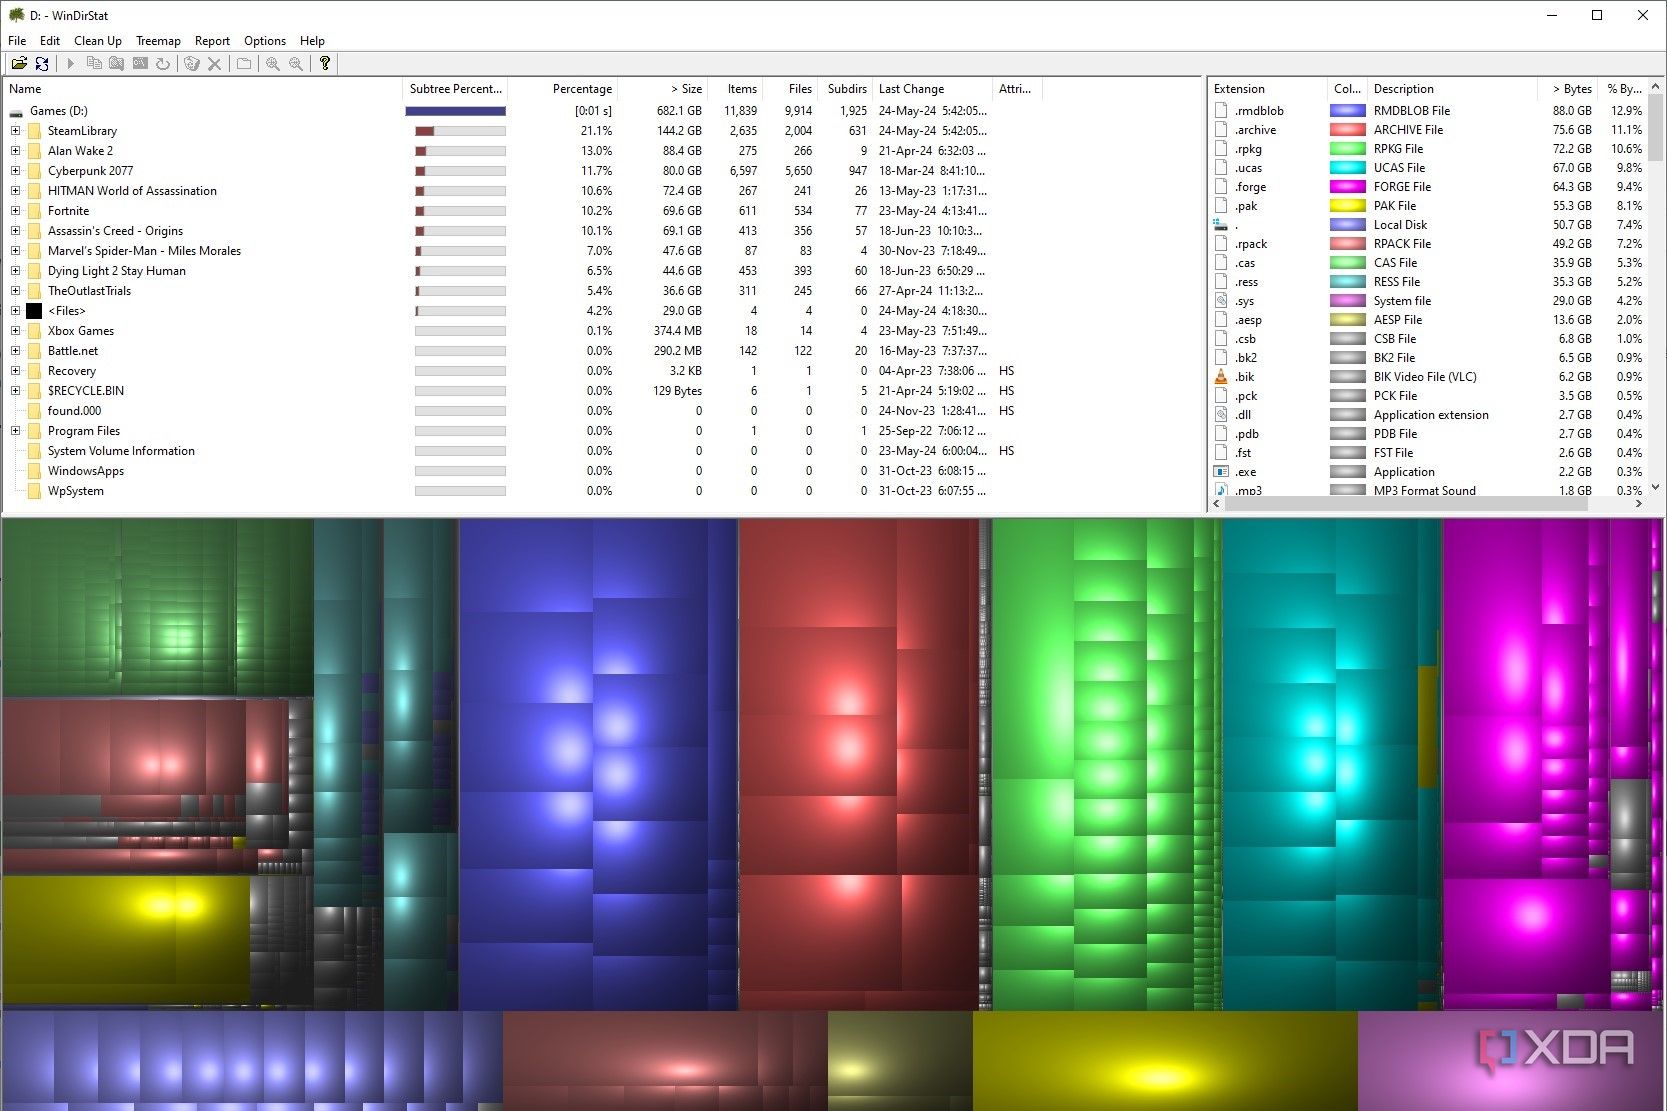Expand the Alan Wake 2 folder
This screenshot has height=1111, width=1667.
(15, 151)
